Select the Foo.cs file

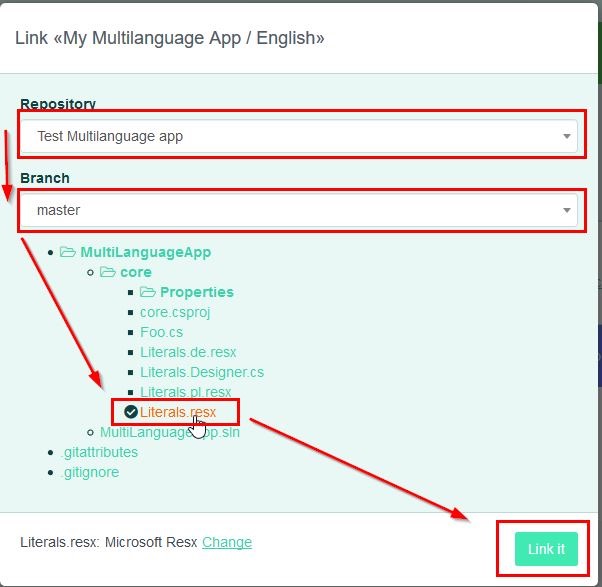[161, 332]
